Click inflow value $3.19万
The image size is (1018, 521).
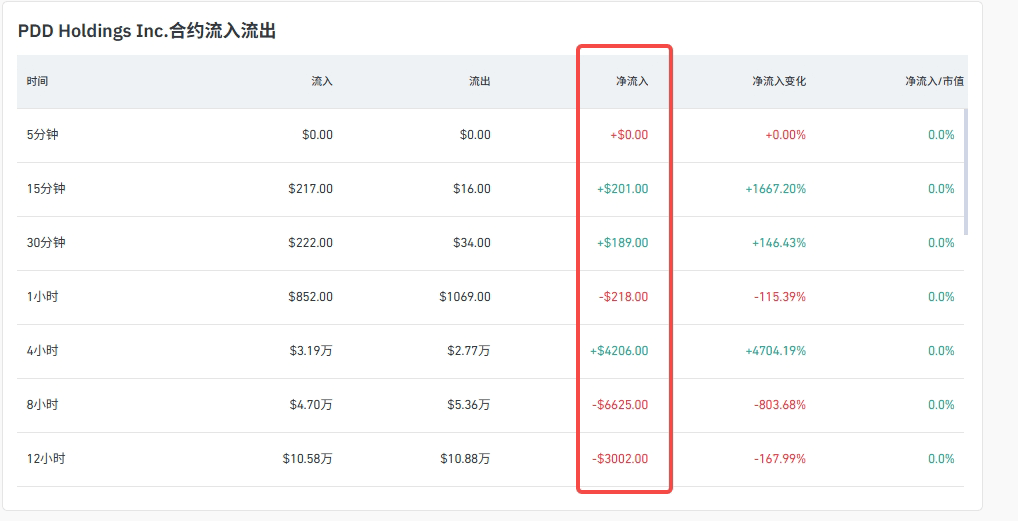pyautogui.click(x=312, y=350)
